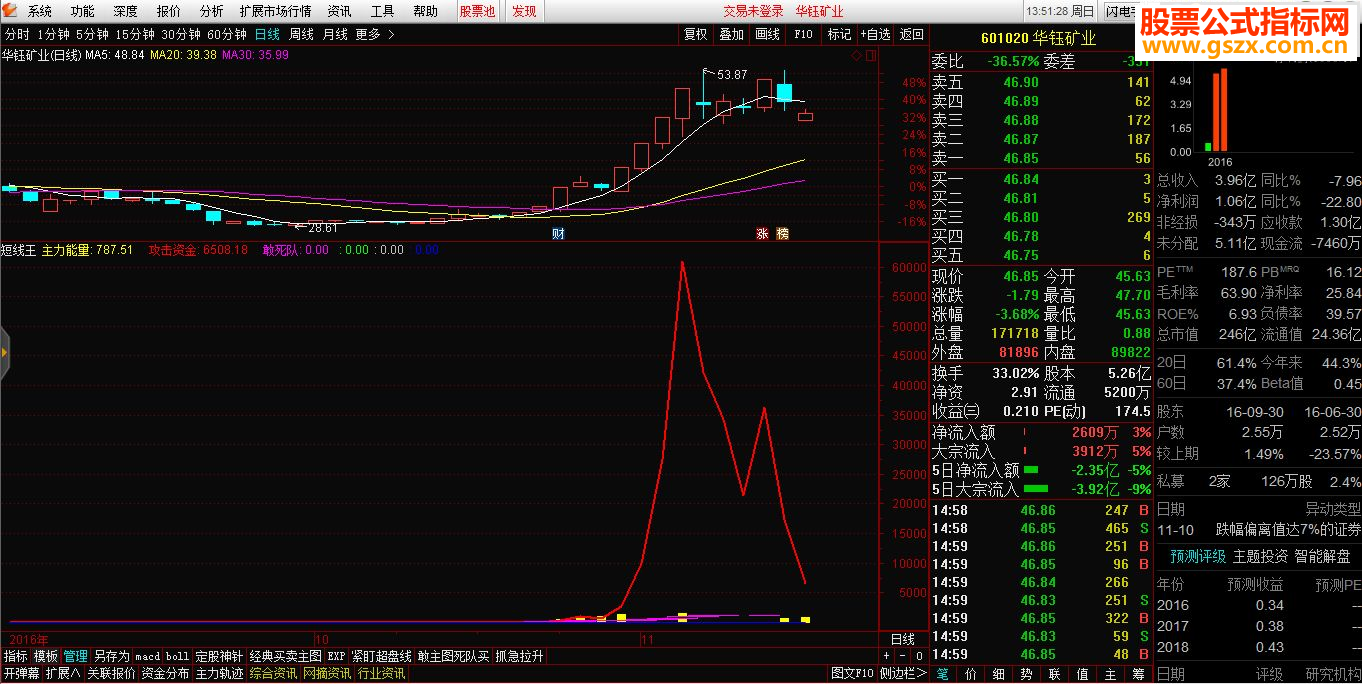Select 定股神针 indicator
The width and height of the screenshot is (1362, 684).
[219, 656]
